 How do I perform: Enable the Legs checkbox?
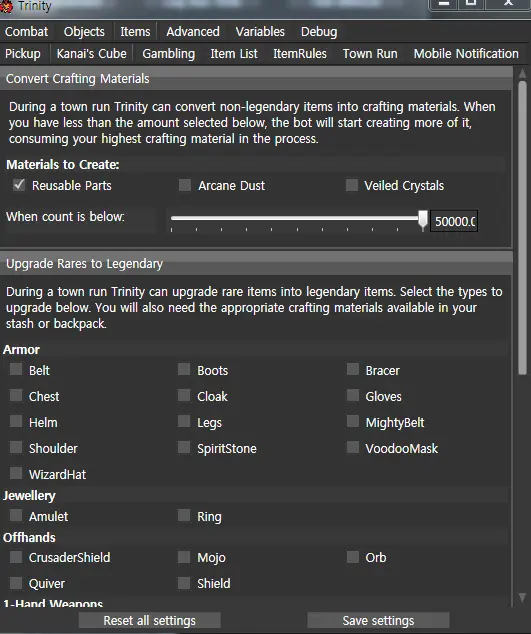184,421
